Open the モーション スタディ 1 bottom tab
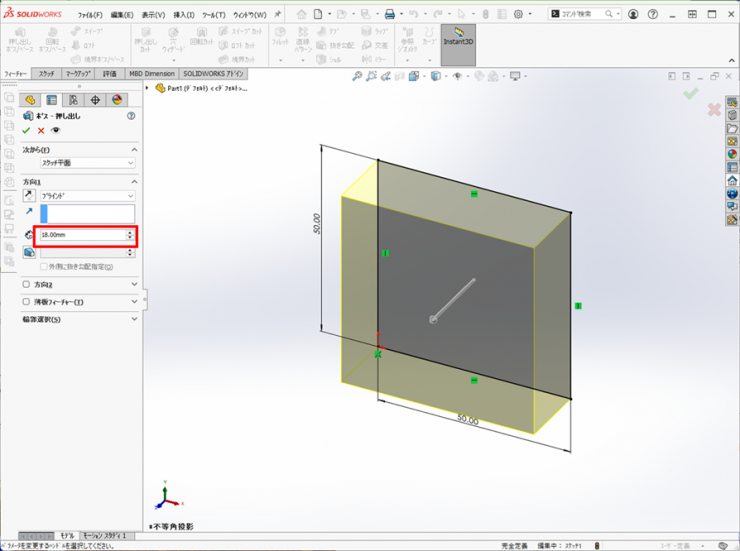The height and width of the screenshot is (551, 740). pos(104,536)
